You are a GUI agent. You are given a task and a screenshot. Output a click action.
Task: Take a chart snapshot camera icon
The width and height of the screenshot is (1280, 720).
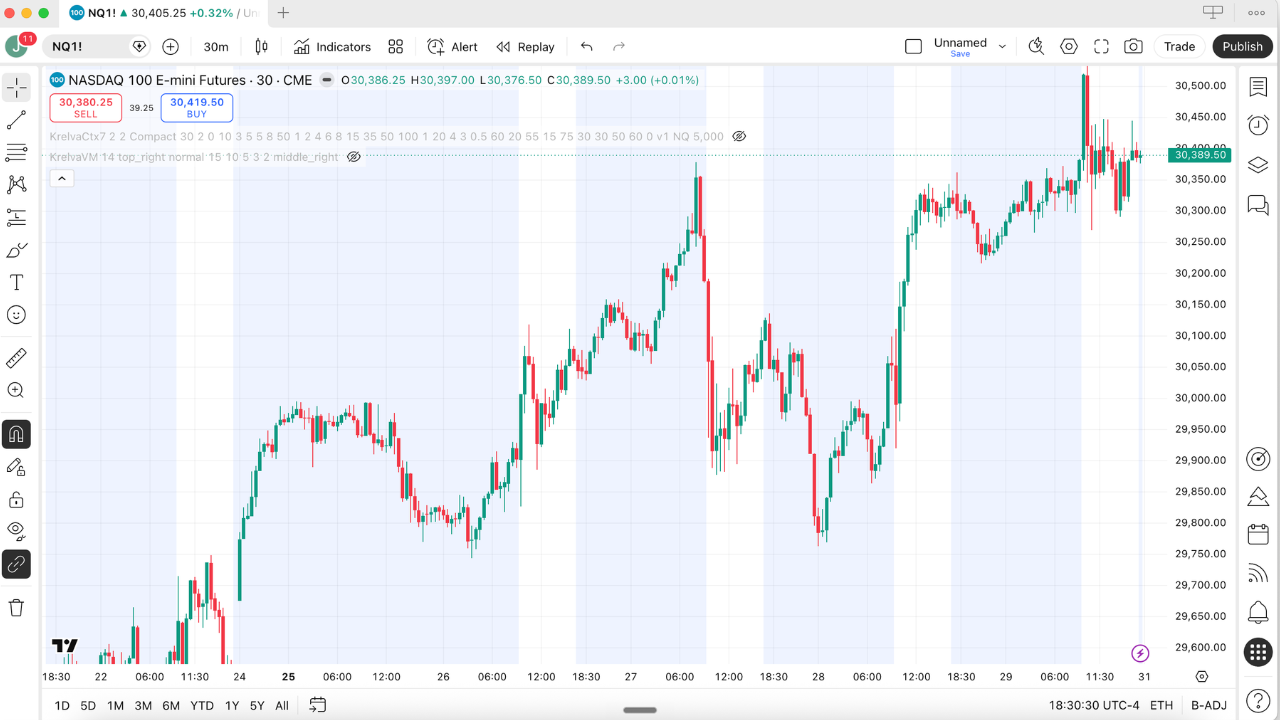click(1133, 46)
